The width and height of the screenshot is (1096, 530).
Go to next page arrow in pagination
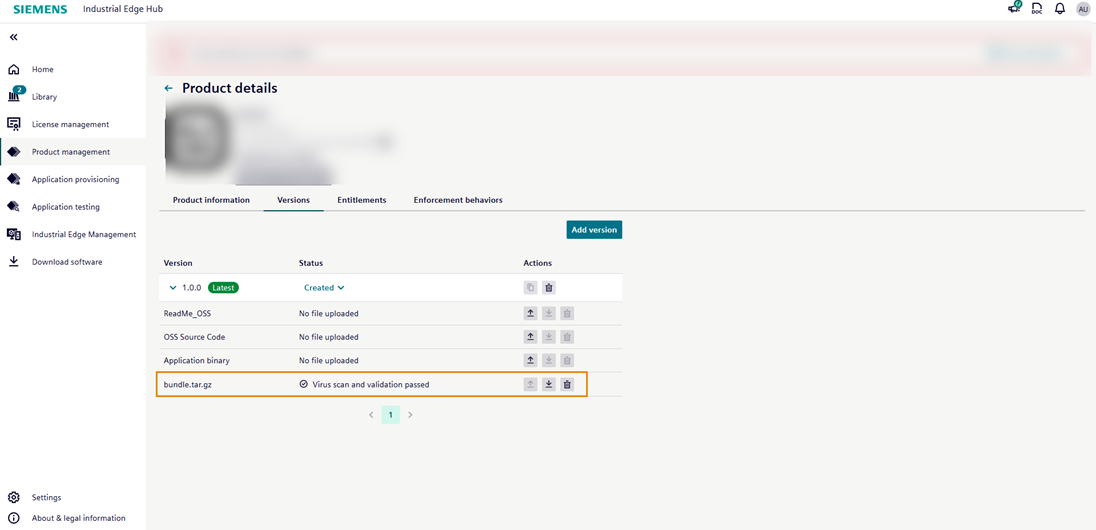click(410, 415)
